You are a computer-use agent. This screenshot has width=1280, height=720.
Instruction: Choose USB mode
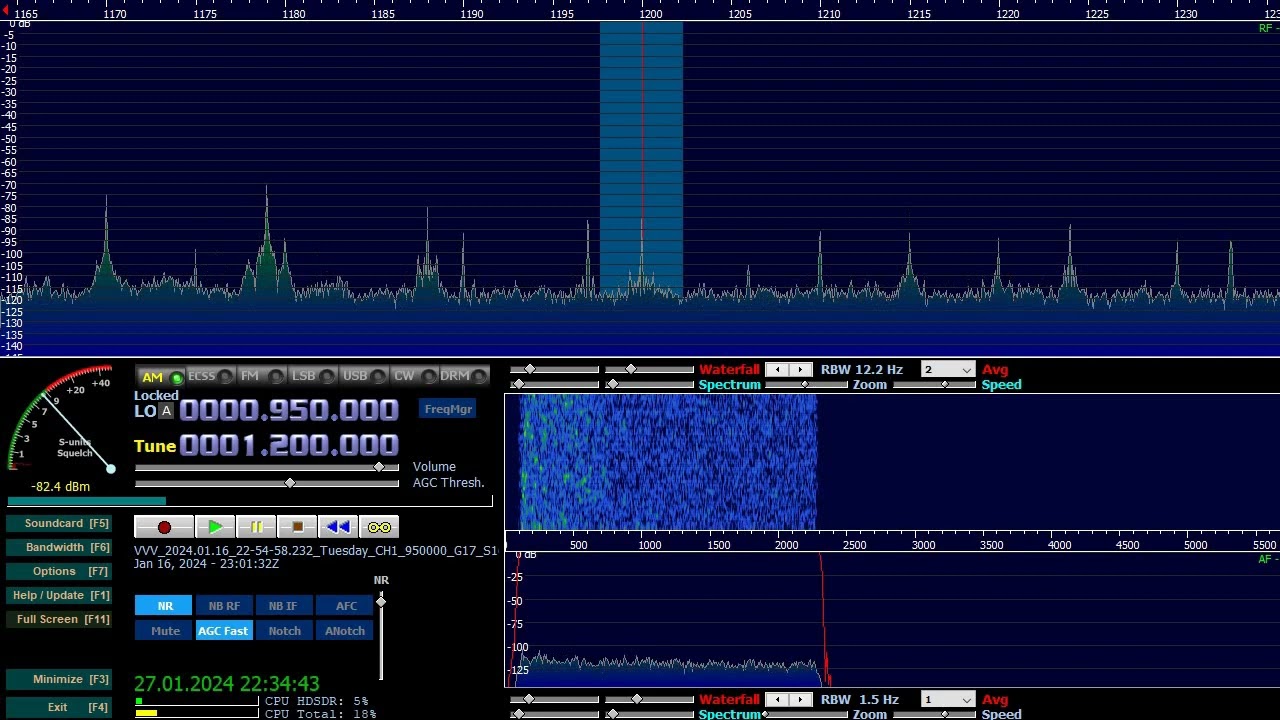point(363,376)
